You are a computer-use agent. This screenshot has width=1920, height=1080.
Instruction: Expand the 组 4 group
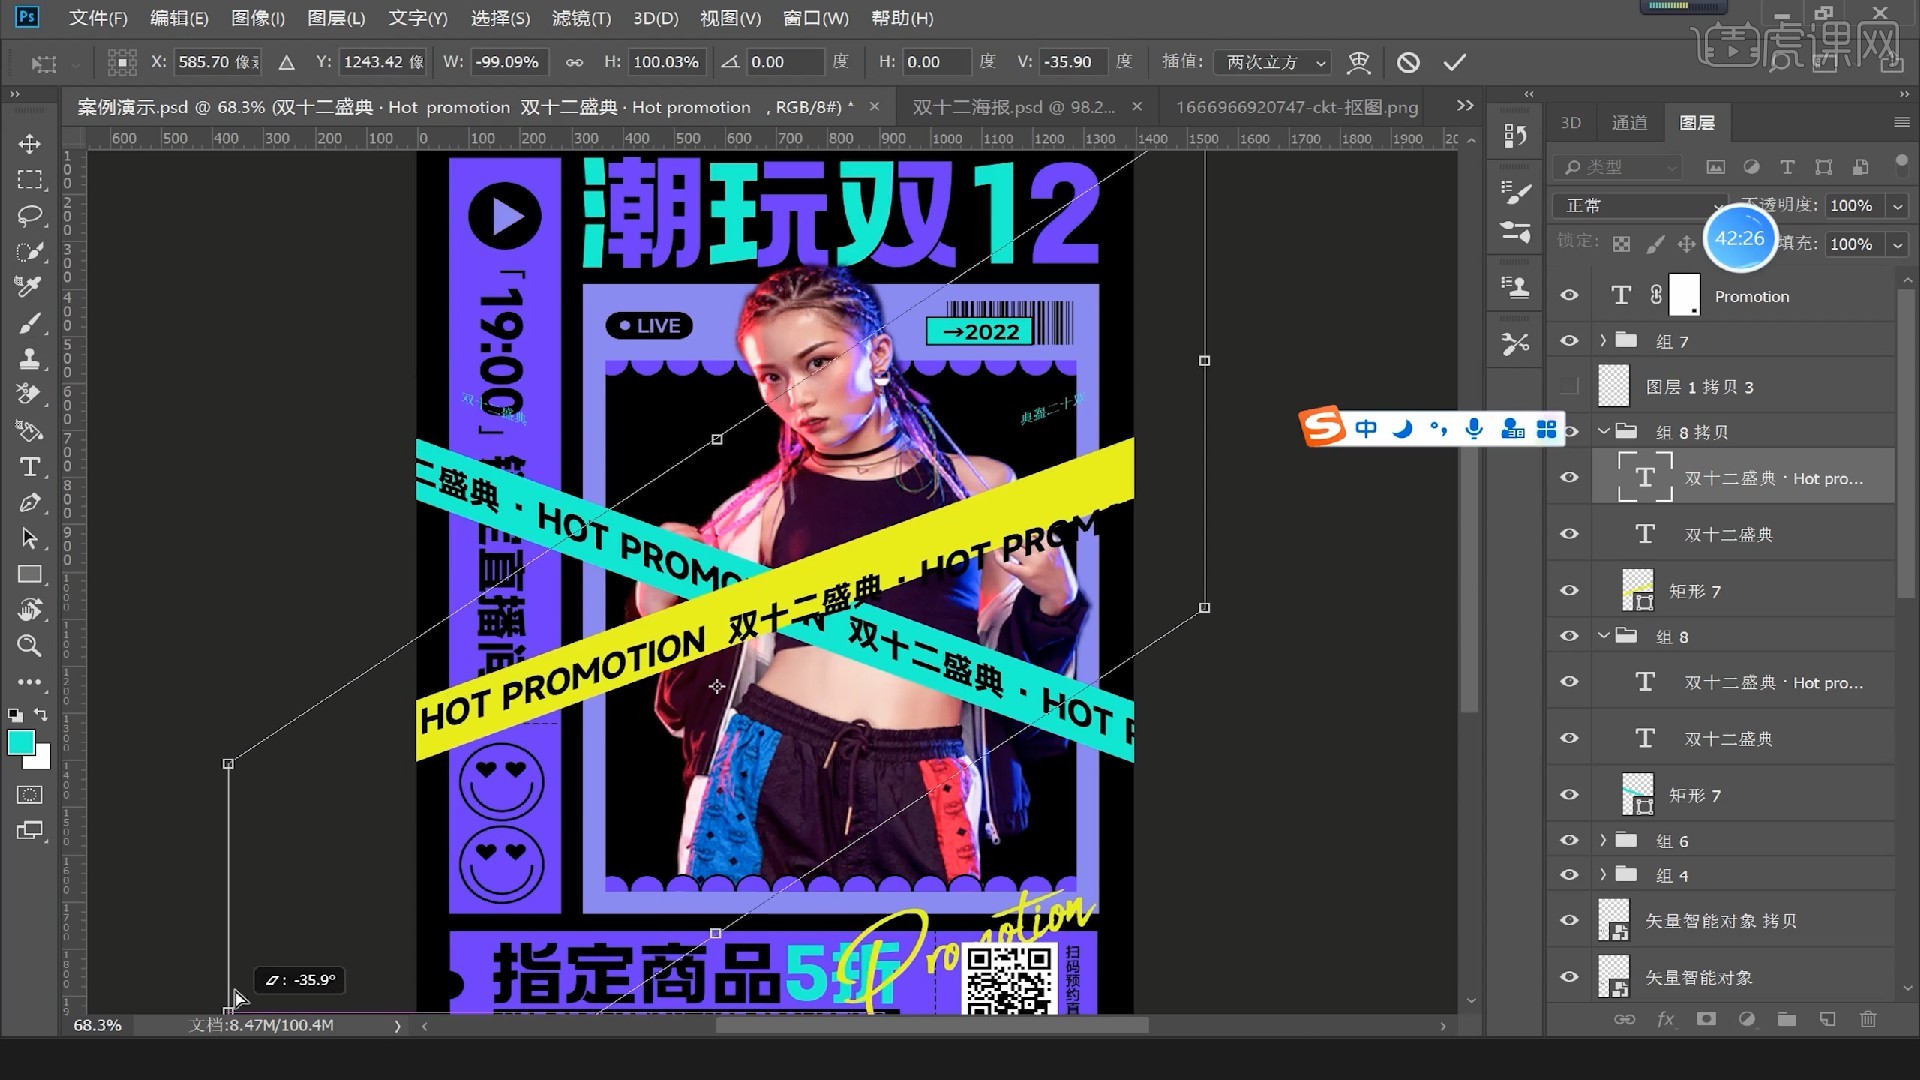tap(1603, 874)
